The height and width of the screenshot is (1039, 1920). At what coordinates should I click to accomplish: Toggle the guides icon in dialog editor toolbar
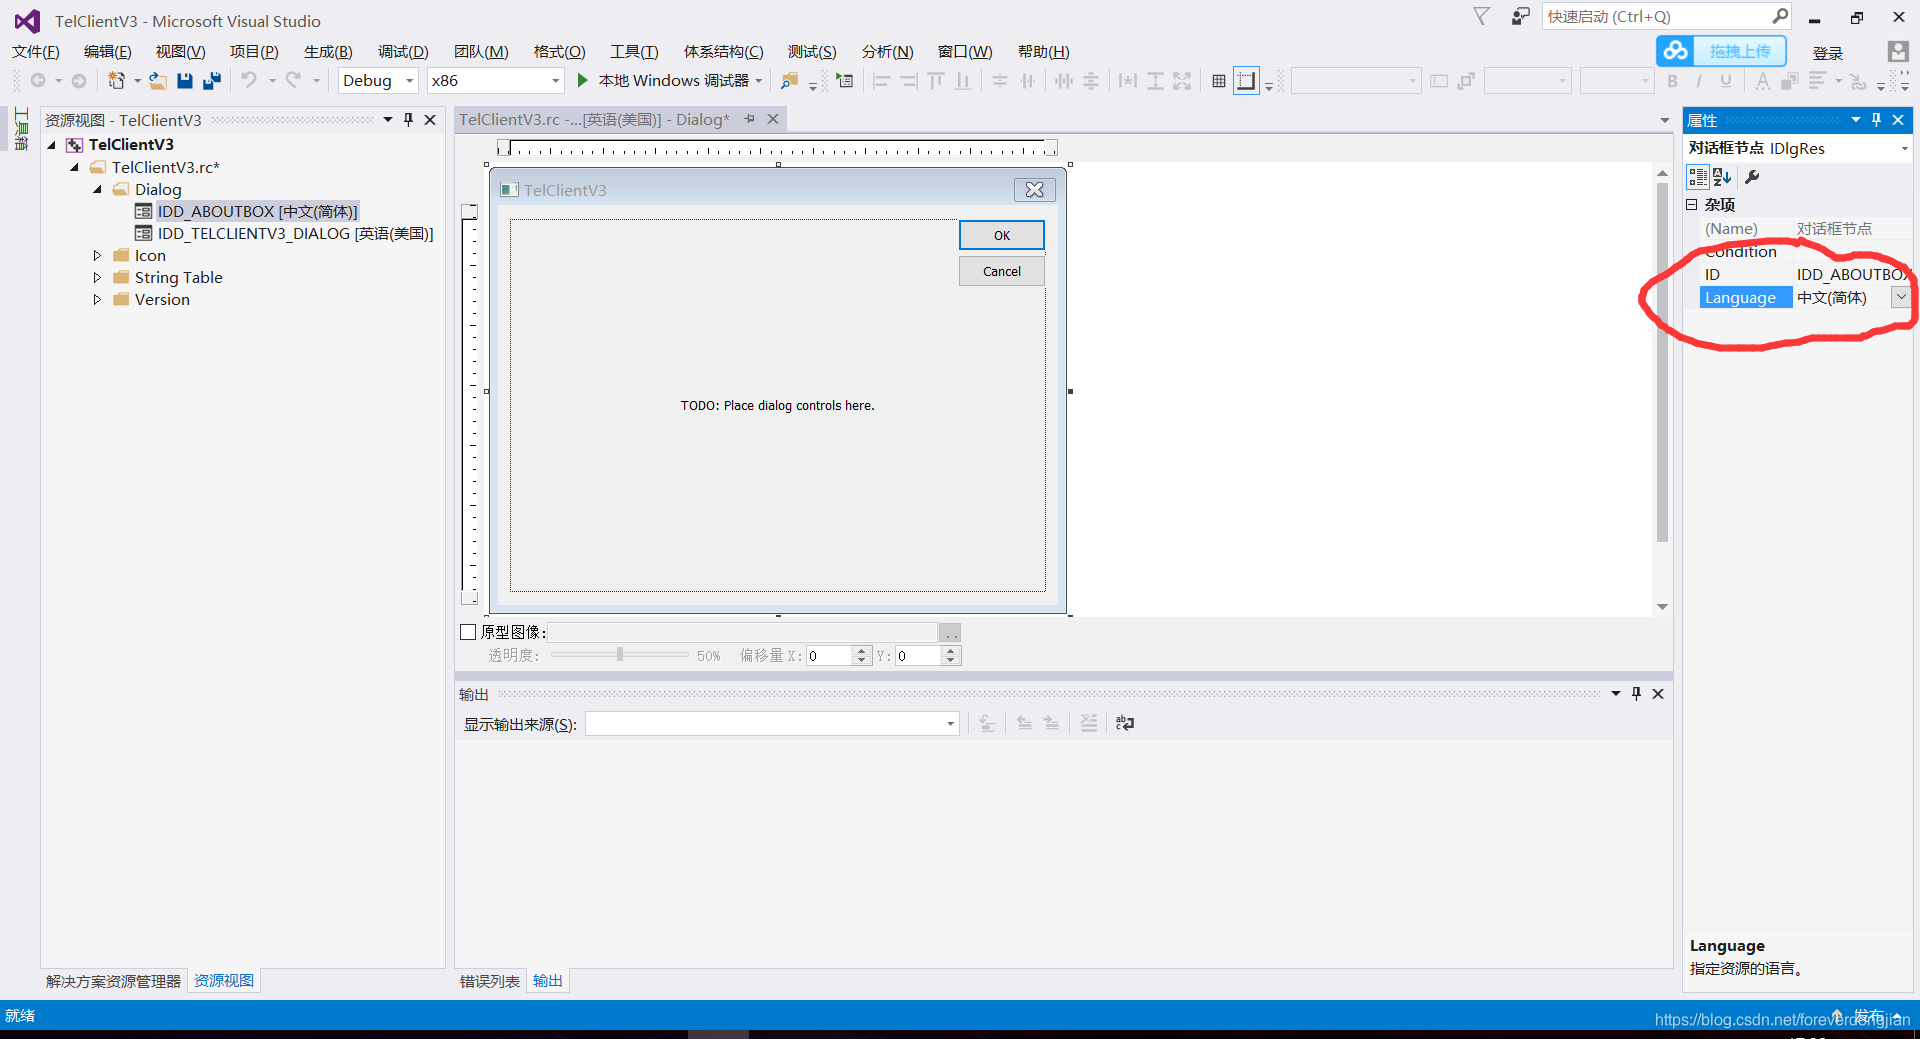click(x=1246, y=81)
